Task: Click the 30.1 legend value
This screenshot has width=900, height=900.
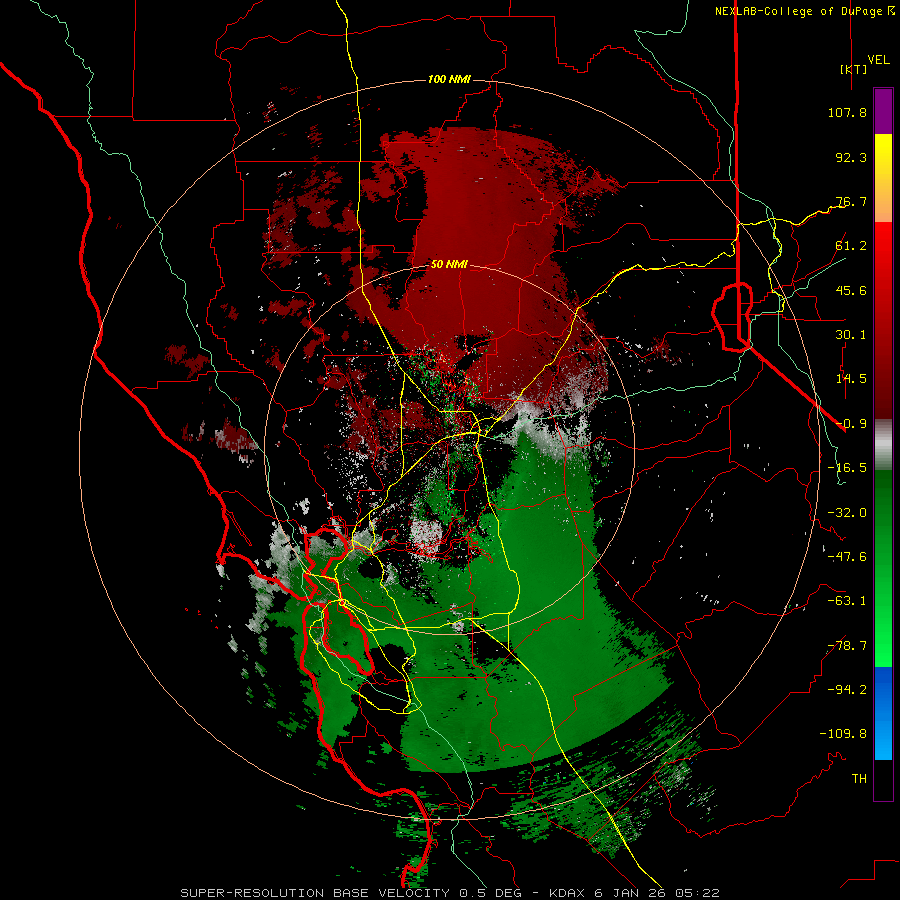Action: pos(851,335)
